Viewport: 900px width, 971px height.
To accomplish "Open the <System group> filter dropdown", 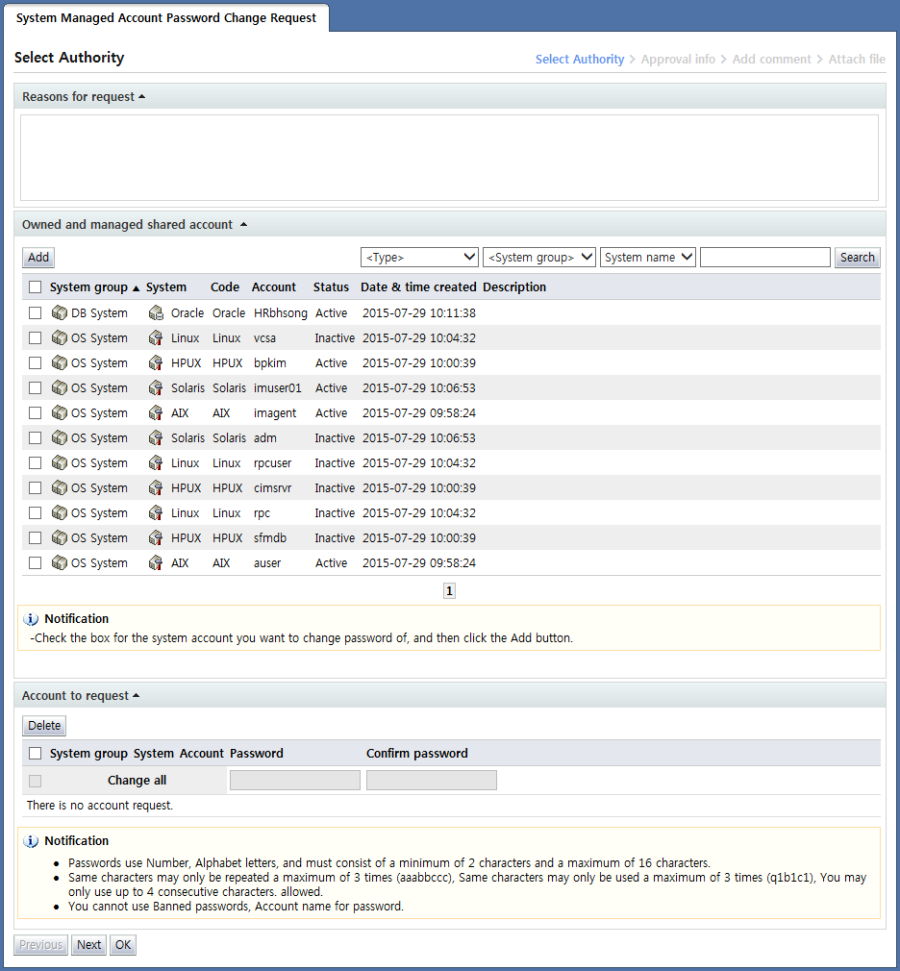I will pyautogui.click(x=539, y=257).
